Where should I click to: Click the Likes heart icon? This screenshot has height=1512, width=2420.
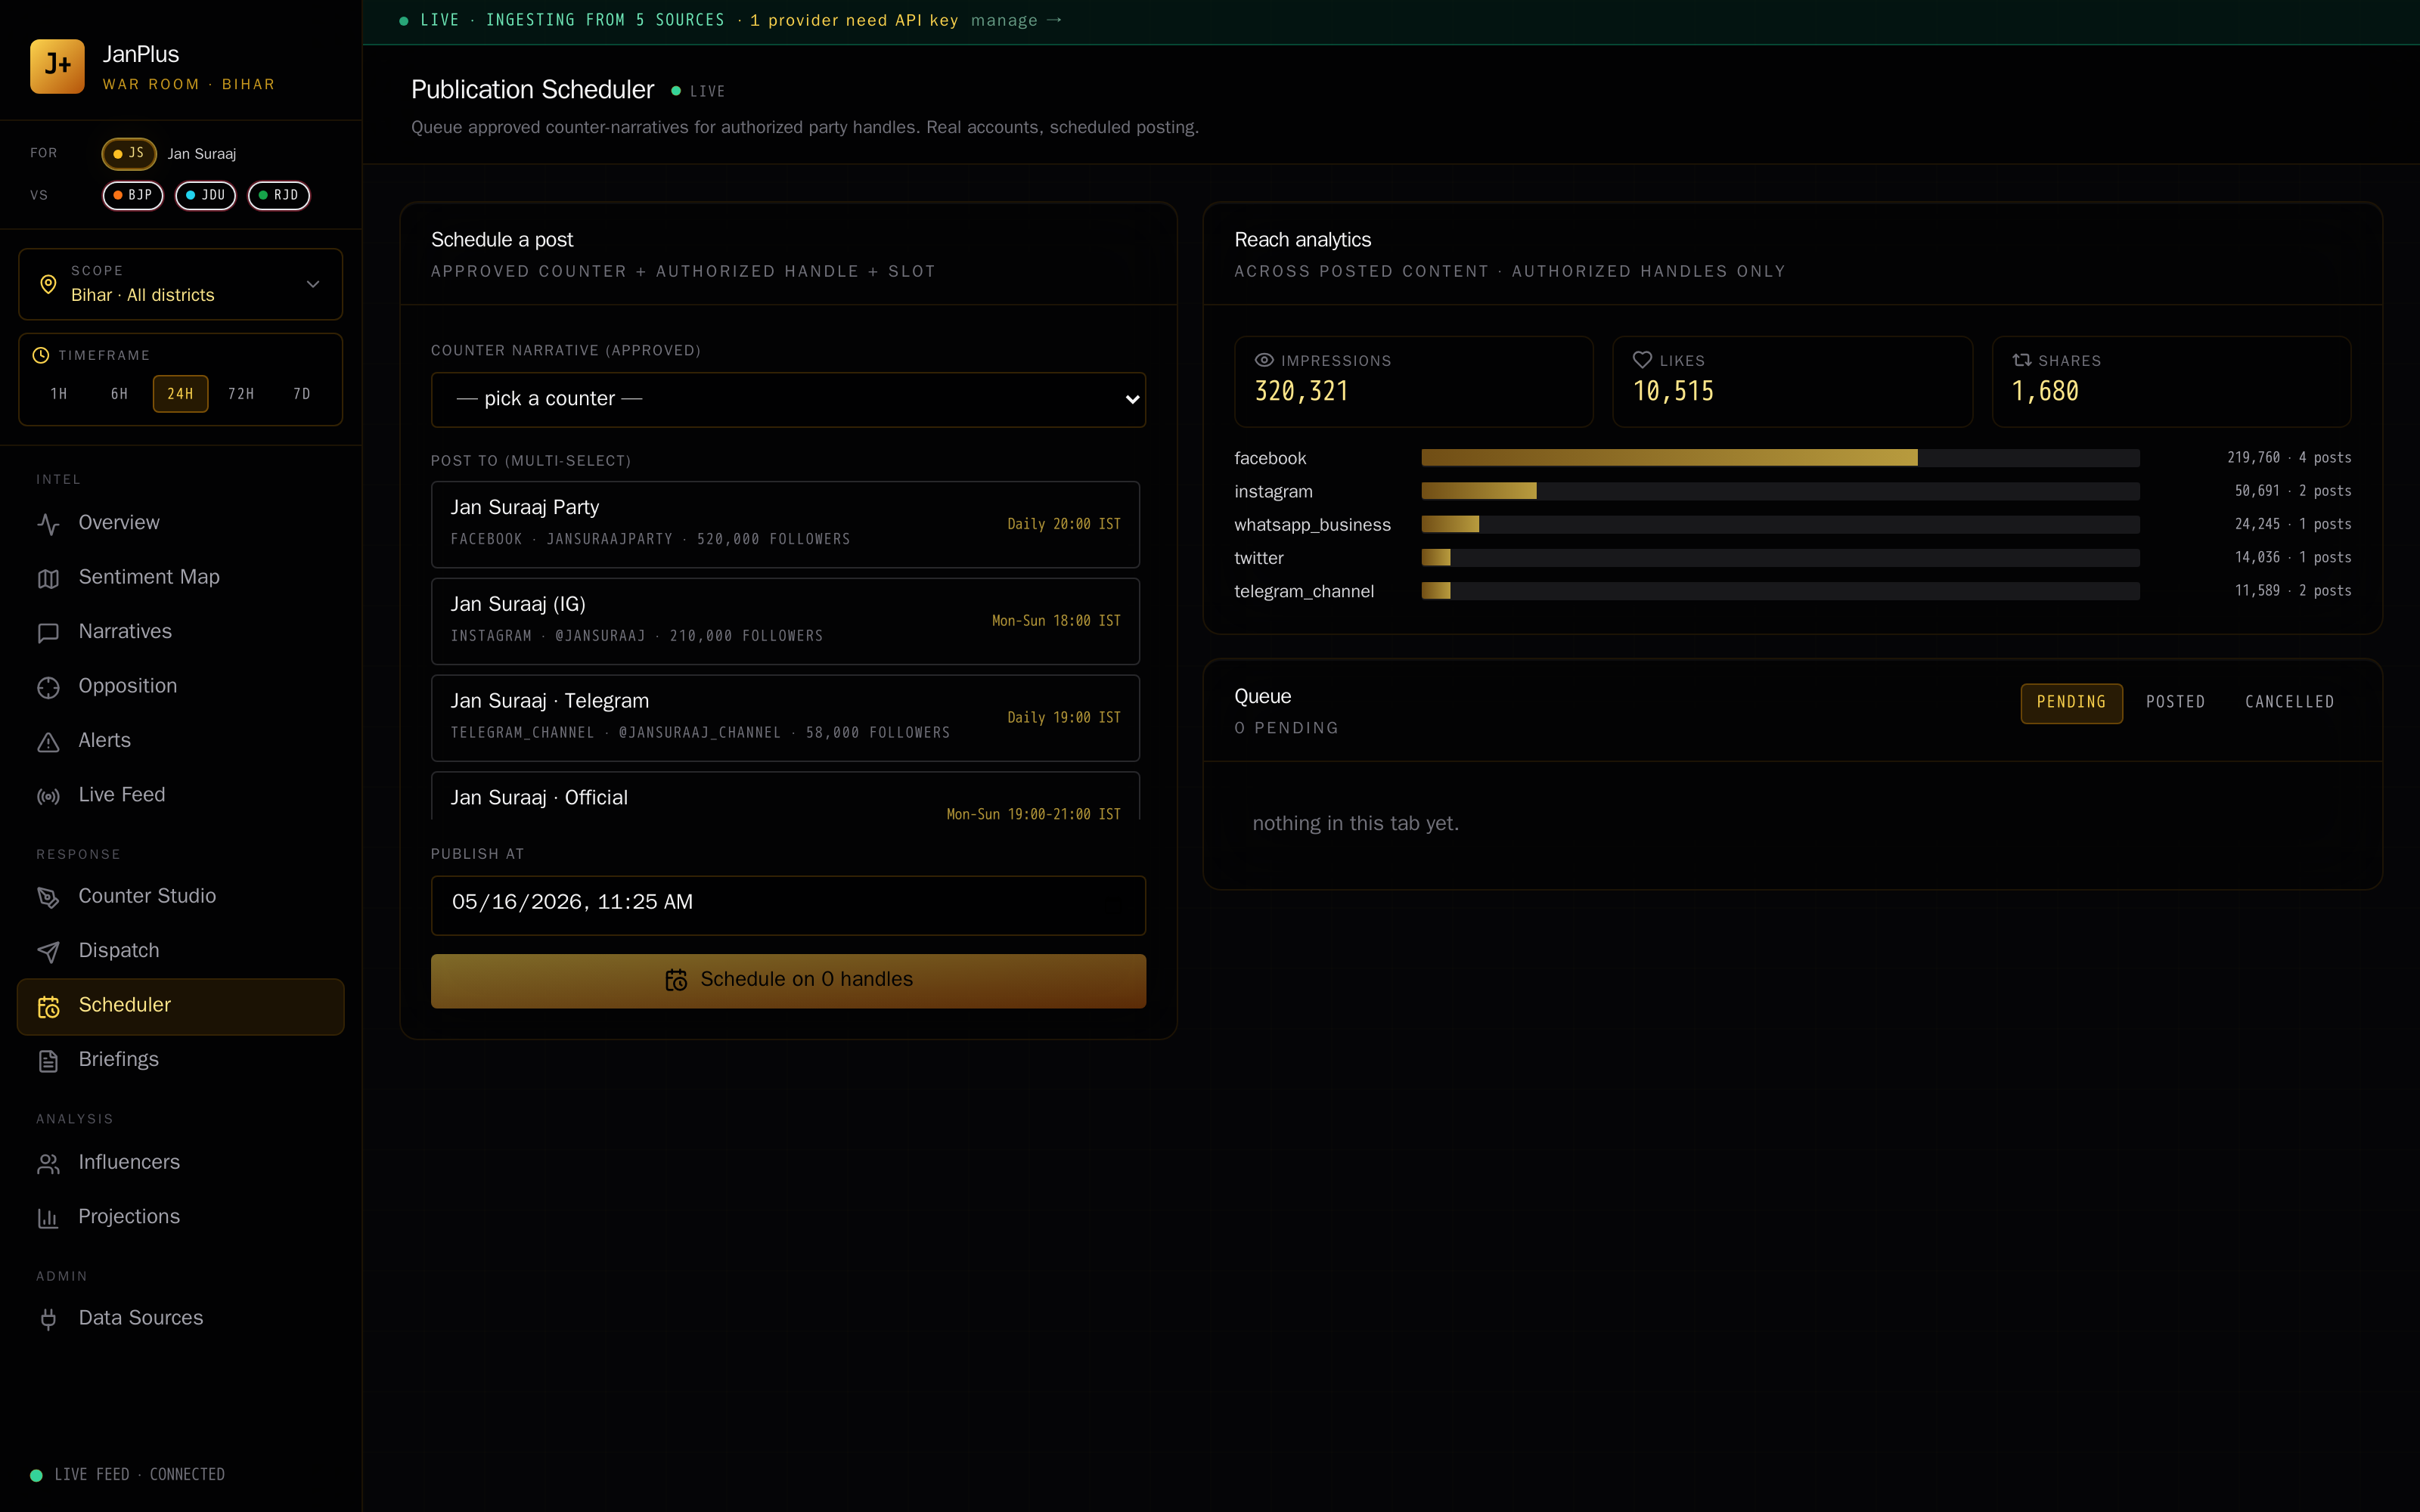coord(1642,360)
